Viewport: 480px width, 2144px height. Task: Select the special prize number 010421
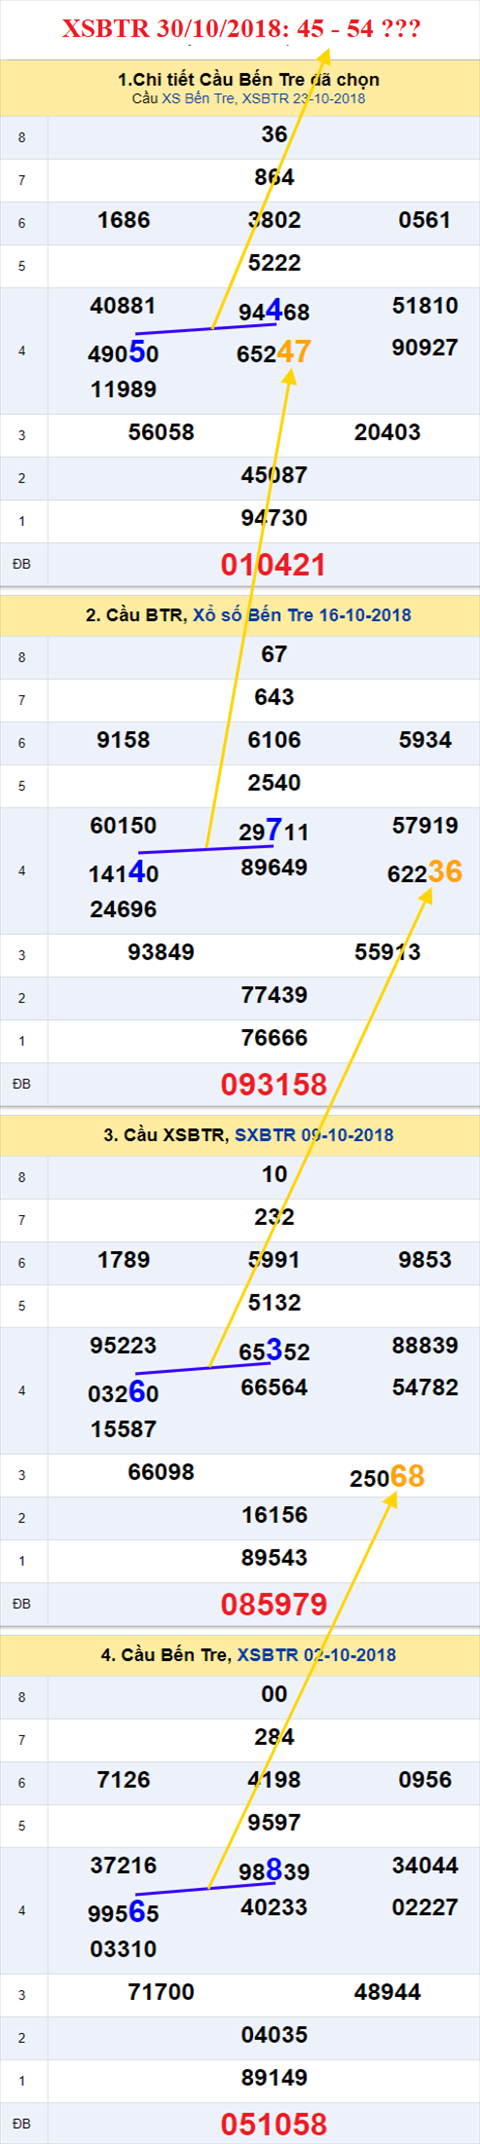tap(274, 565)
